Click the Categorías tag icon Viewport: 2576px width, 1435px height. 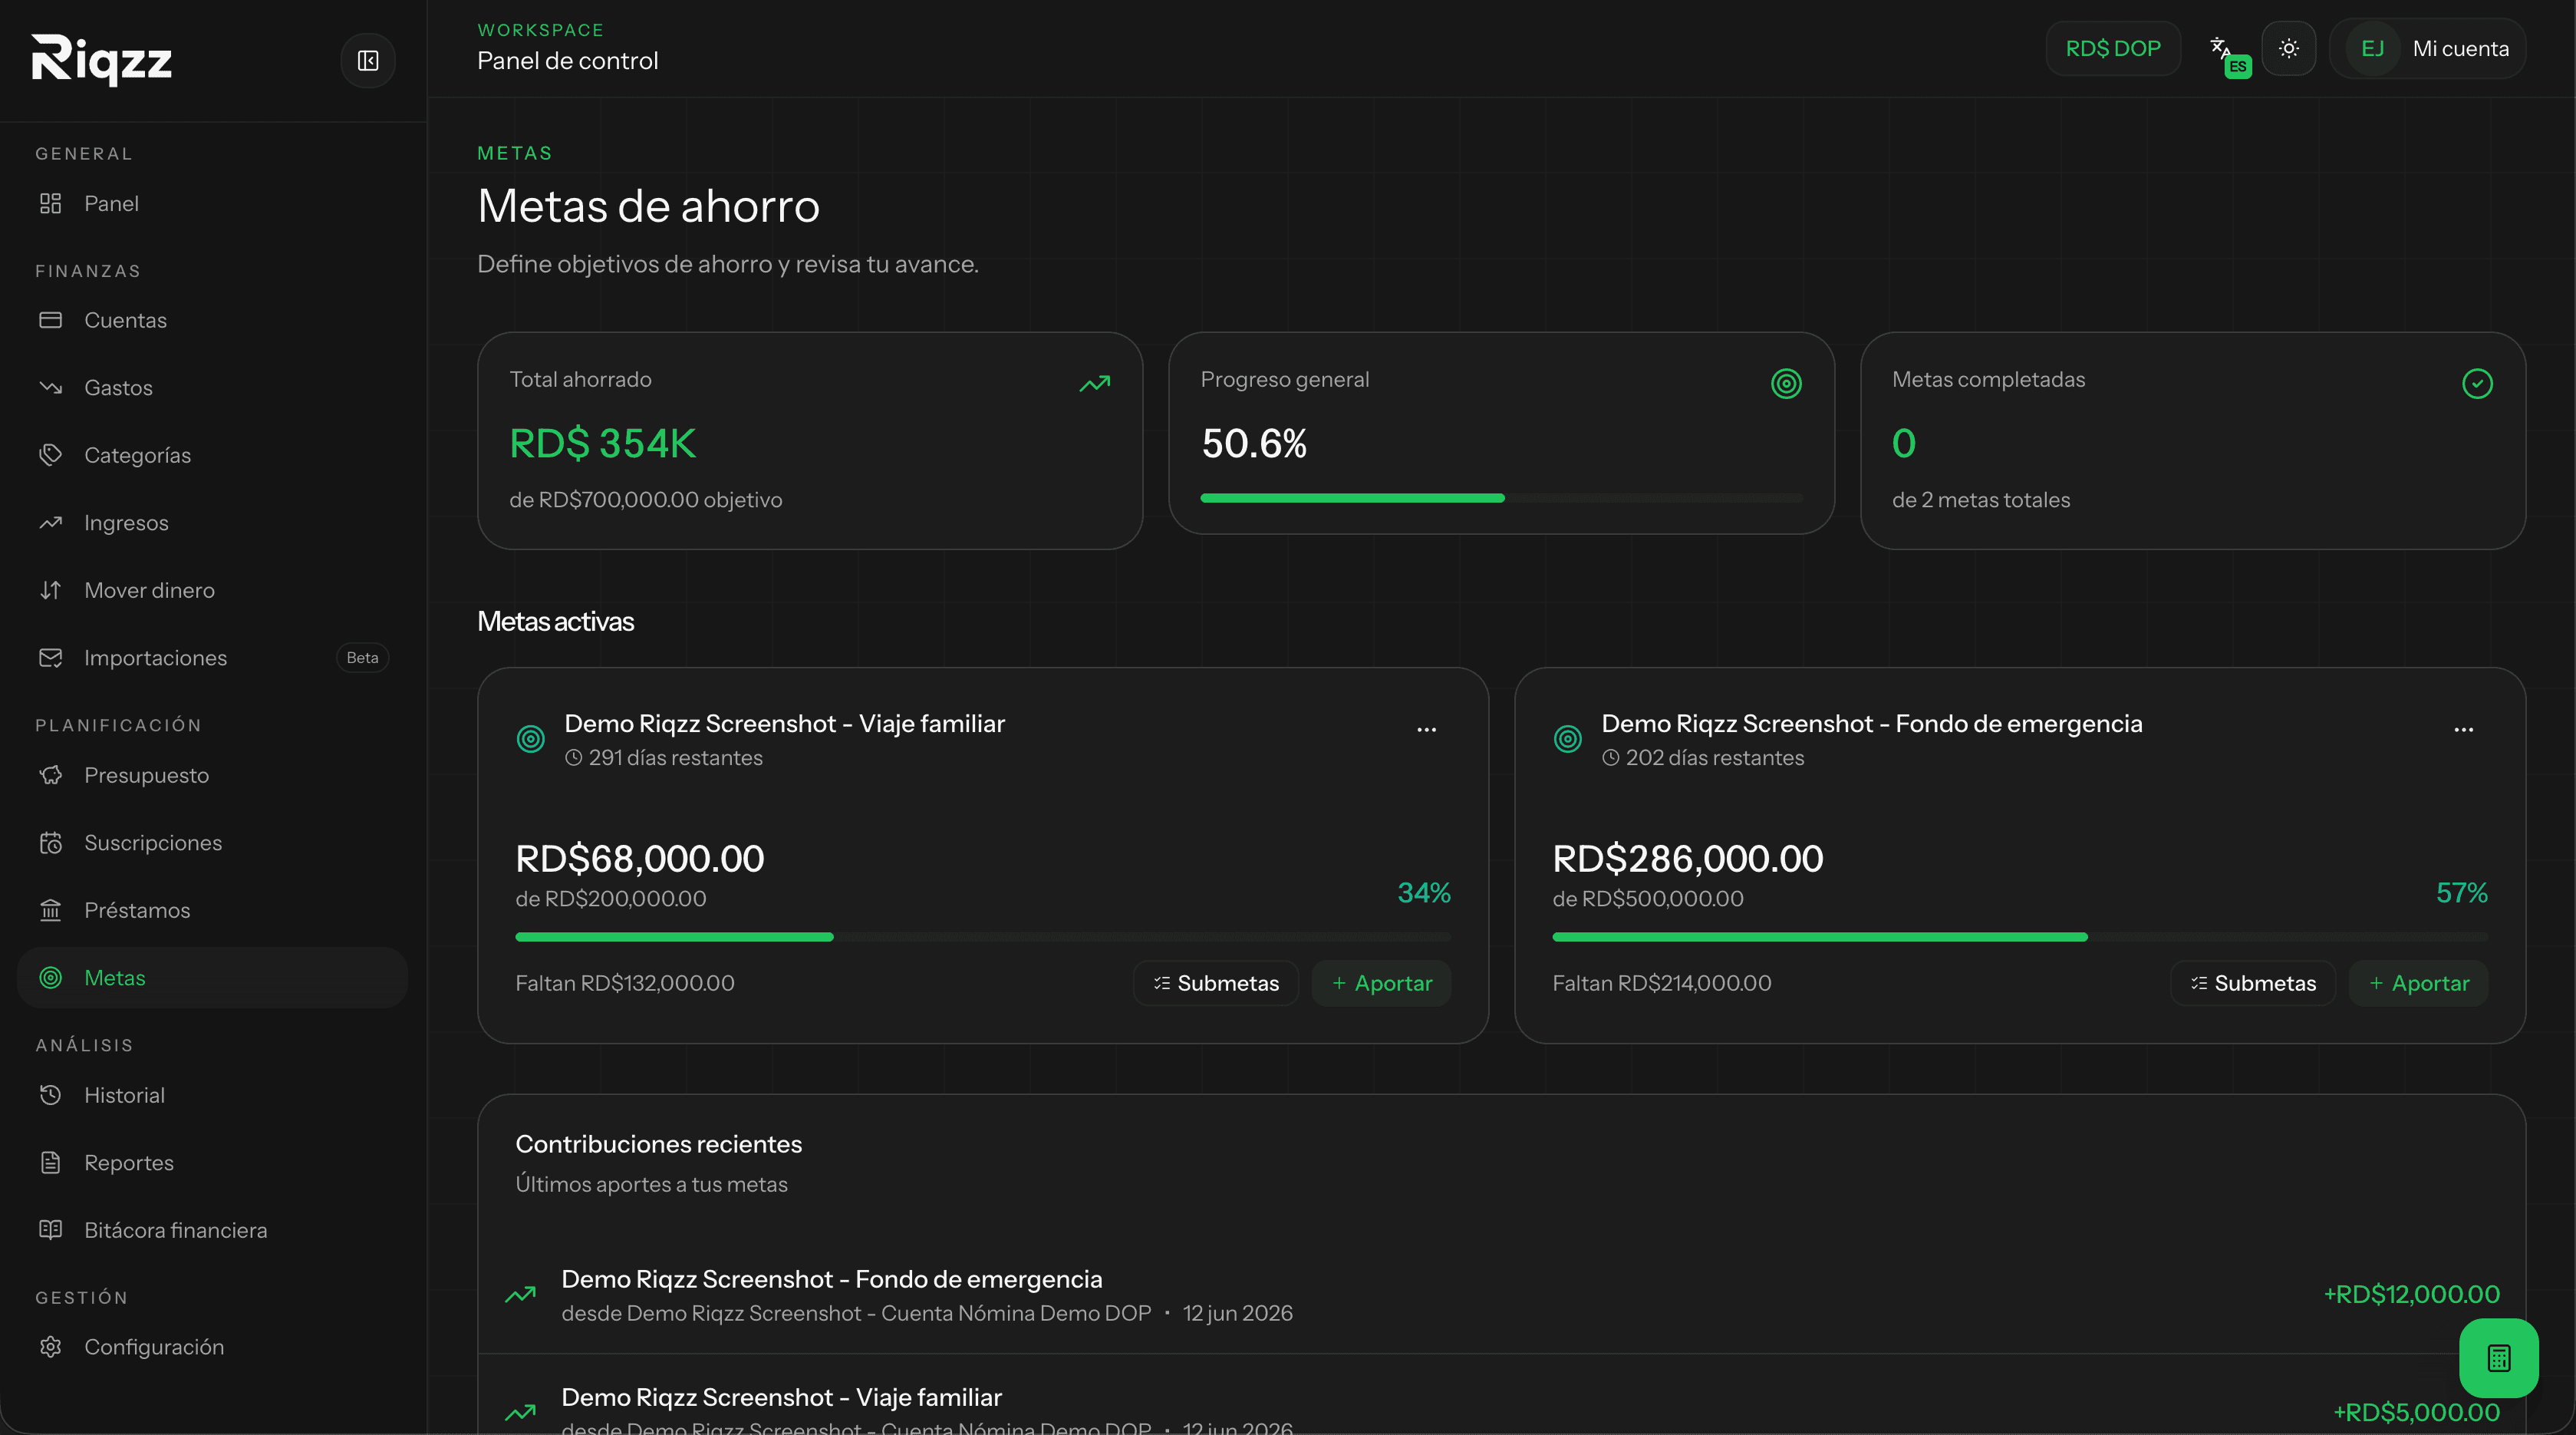pyautogui.click(x=51, y=455)
